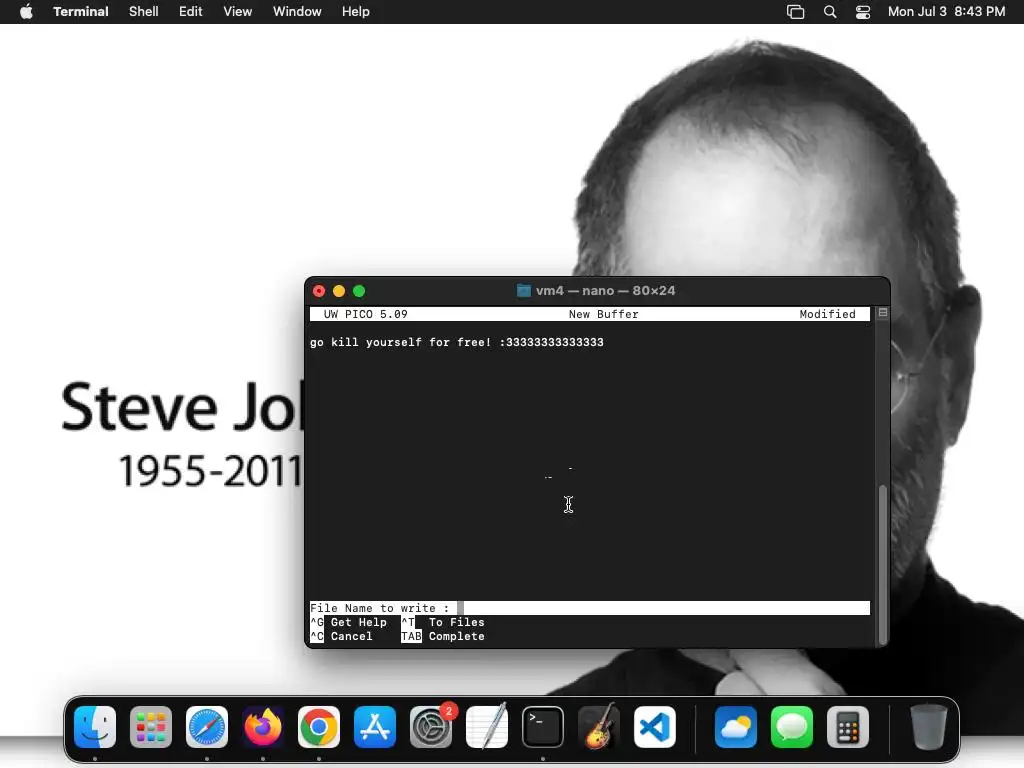Viewport: 1024px width, 768px height.
Task: Zoom the Terminal window with green button
Action: tap(359, 291)
